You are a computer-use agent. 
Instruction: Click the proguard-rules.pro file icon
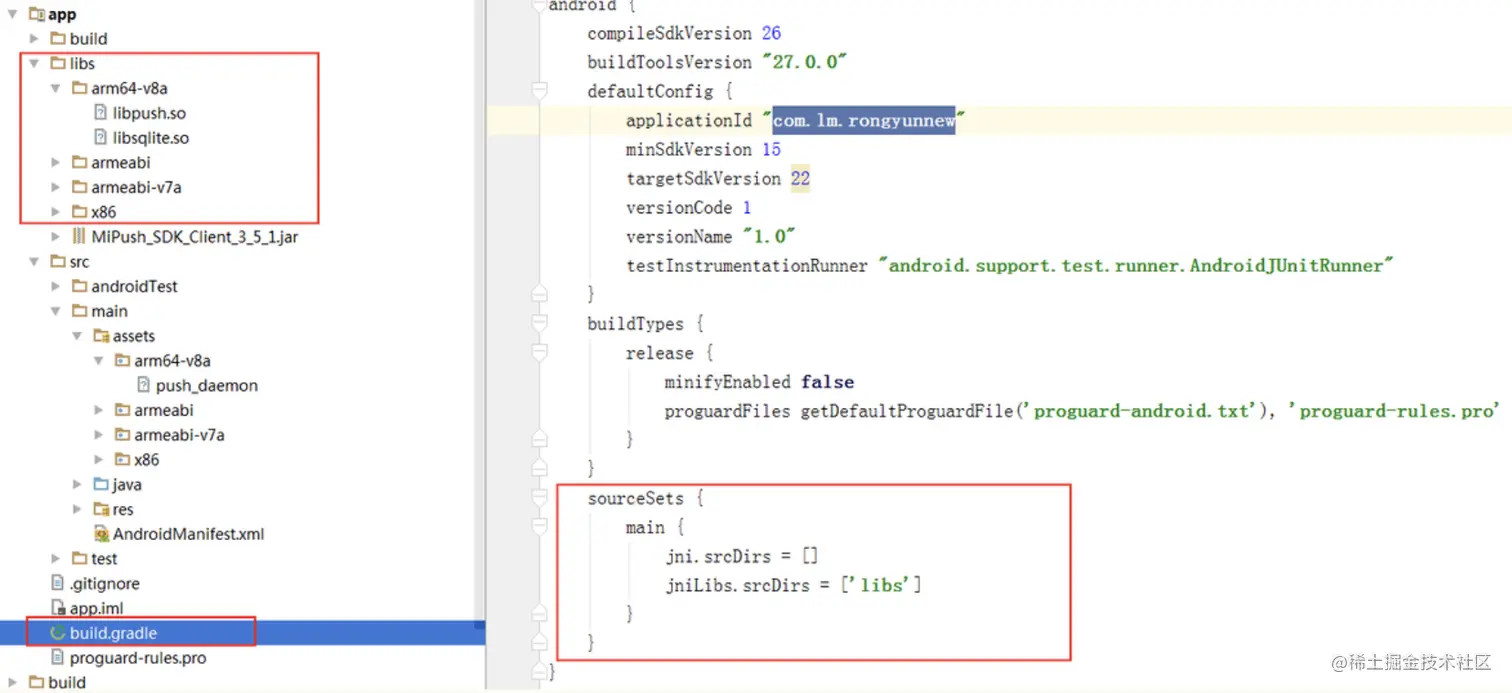point(57,658)
